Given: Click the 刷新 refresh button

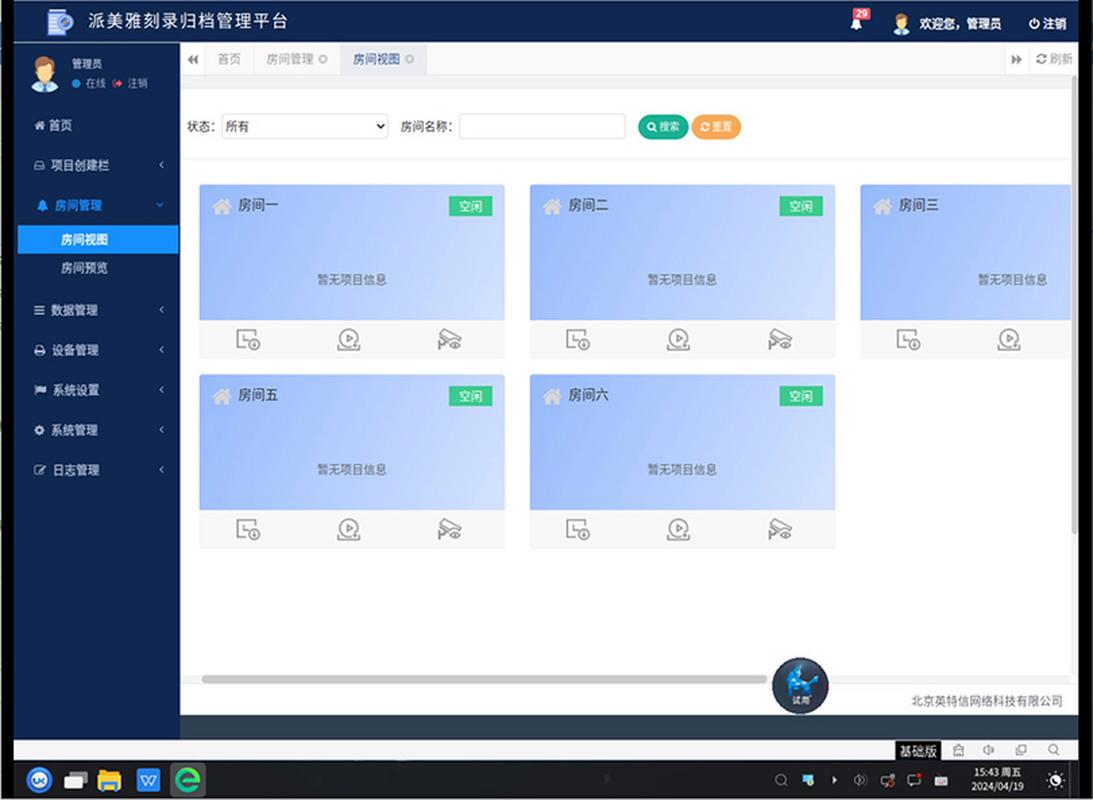Looking at the screenshot, I should 1054,59.
